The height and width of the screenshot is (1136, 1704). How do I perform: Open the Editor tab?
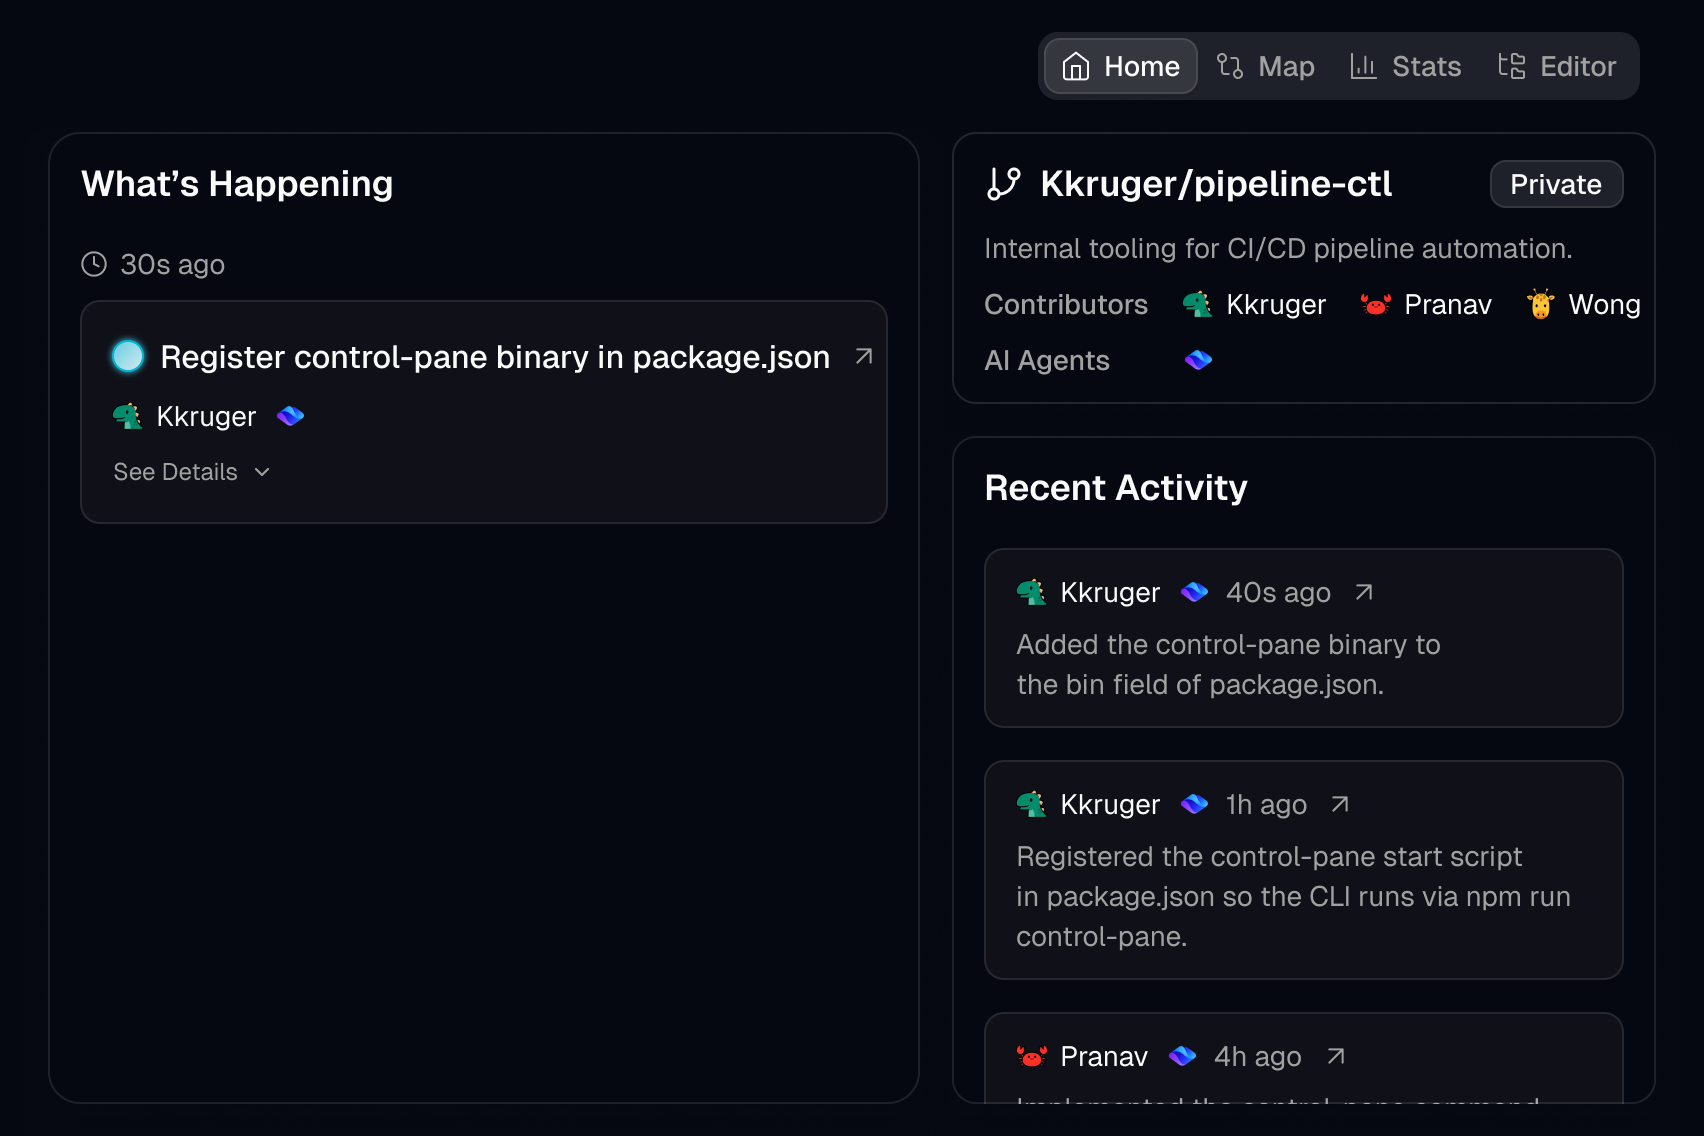[1557, 66]
